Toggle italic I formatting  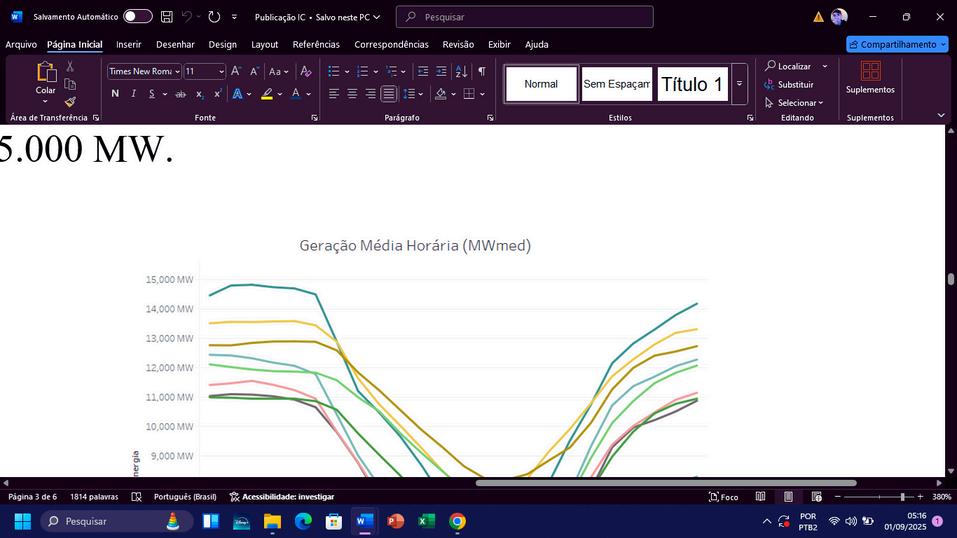click(133, 93)
